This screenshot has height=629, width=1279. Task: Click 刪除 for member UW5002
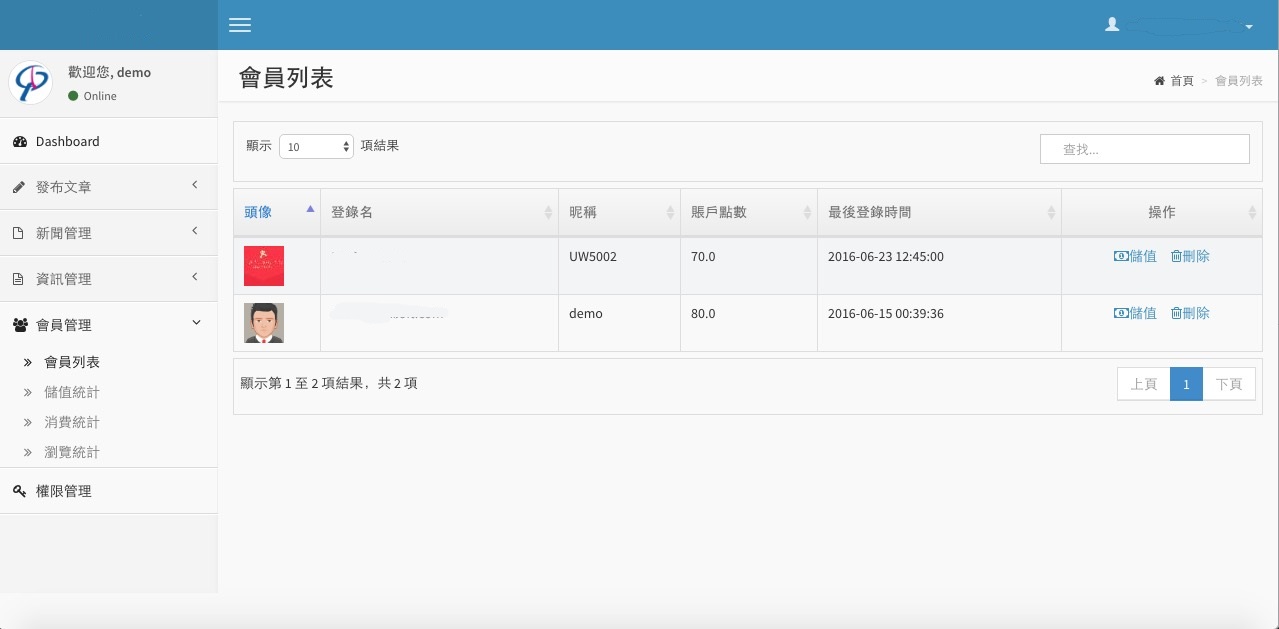(1190, 256)
